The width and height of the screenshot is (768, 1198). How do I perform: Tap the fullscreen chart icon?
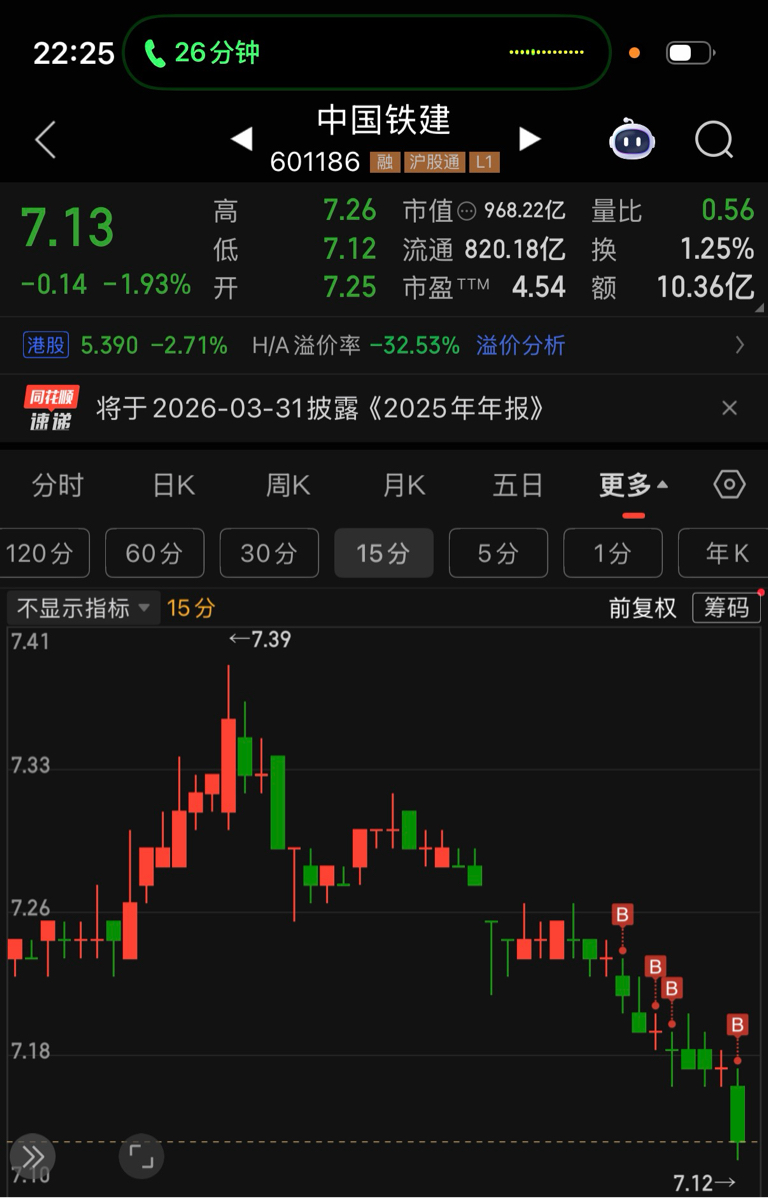click(x=141, y=1156)
